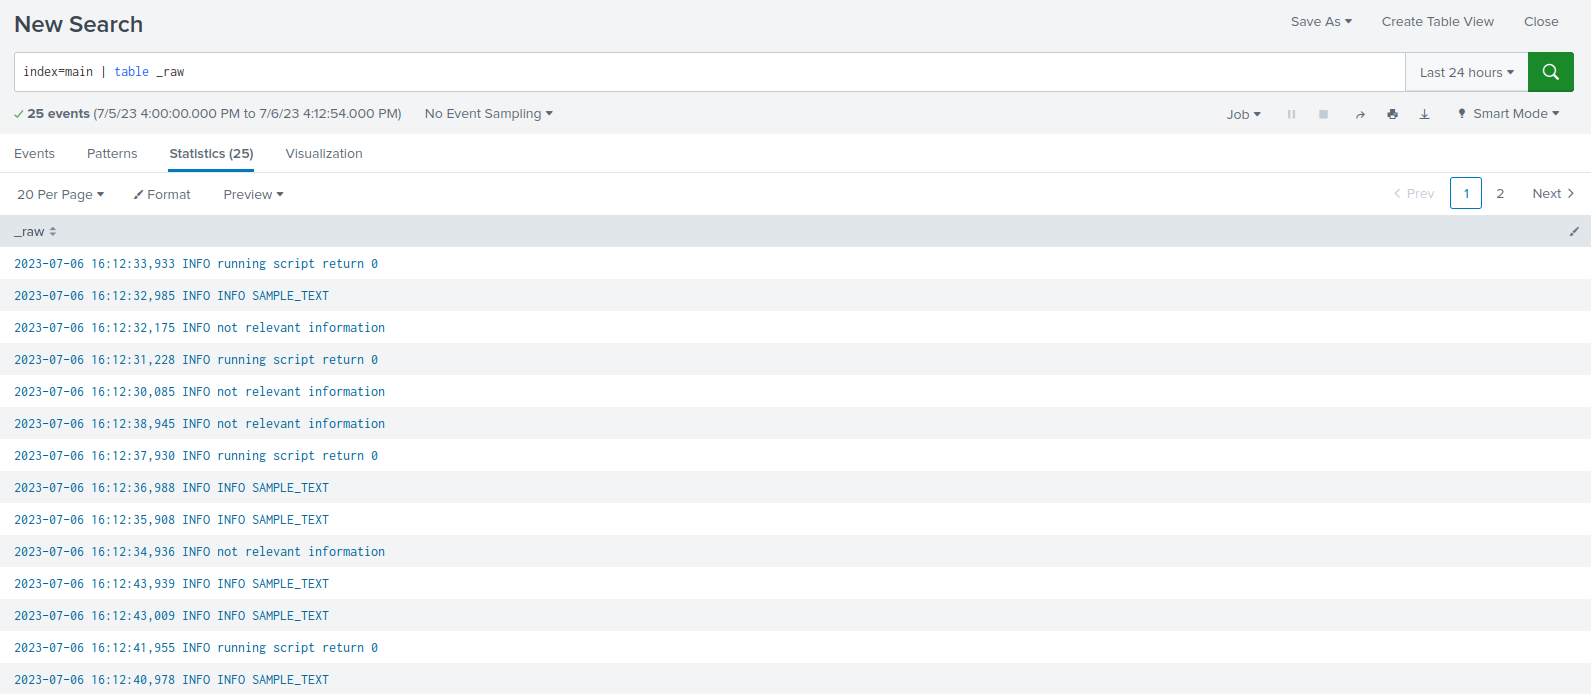Click inside the search query input field

700,72
